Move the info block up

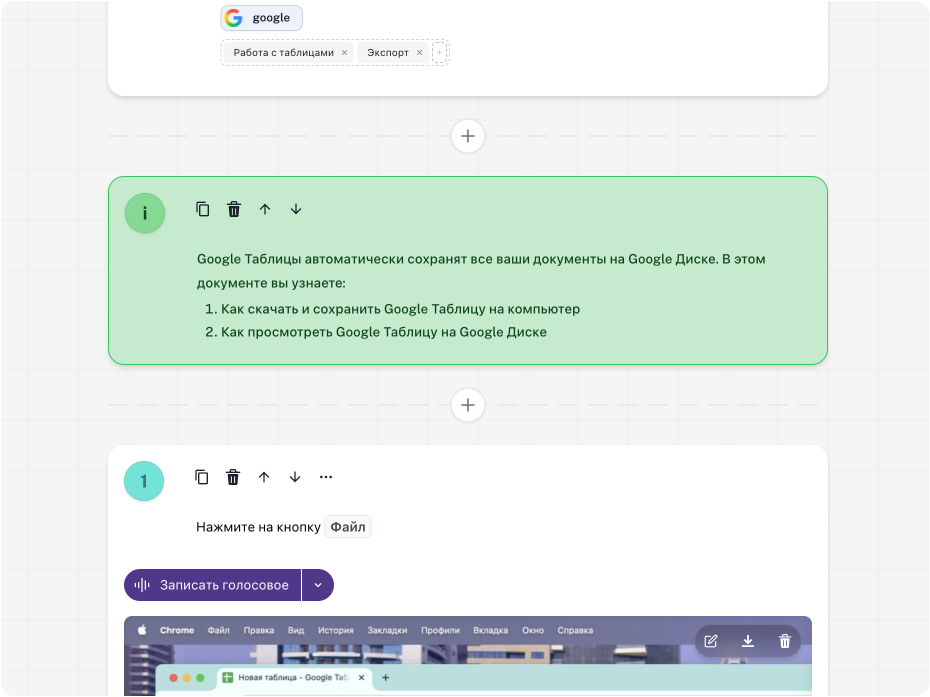tap(265, 209)
